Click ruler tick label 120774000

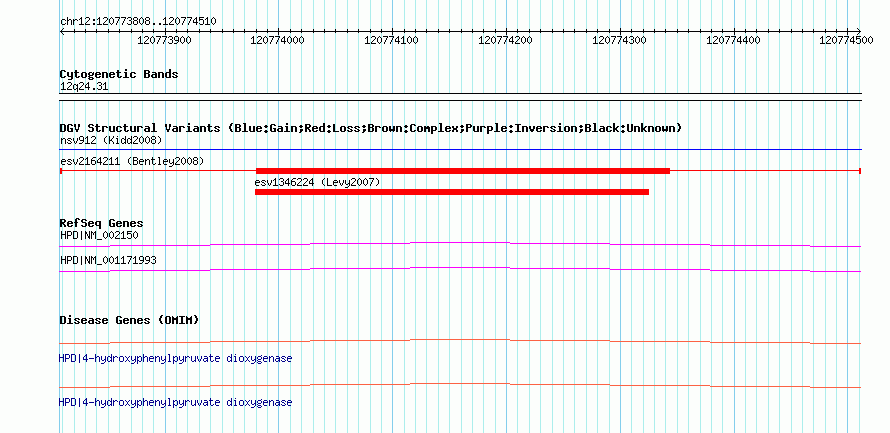pyautogui.click(x=278, y=40)
